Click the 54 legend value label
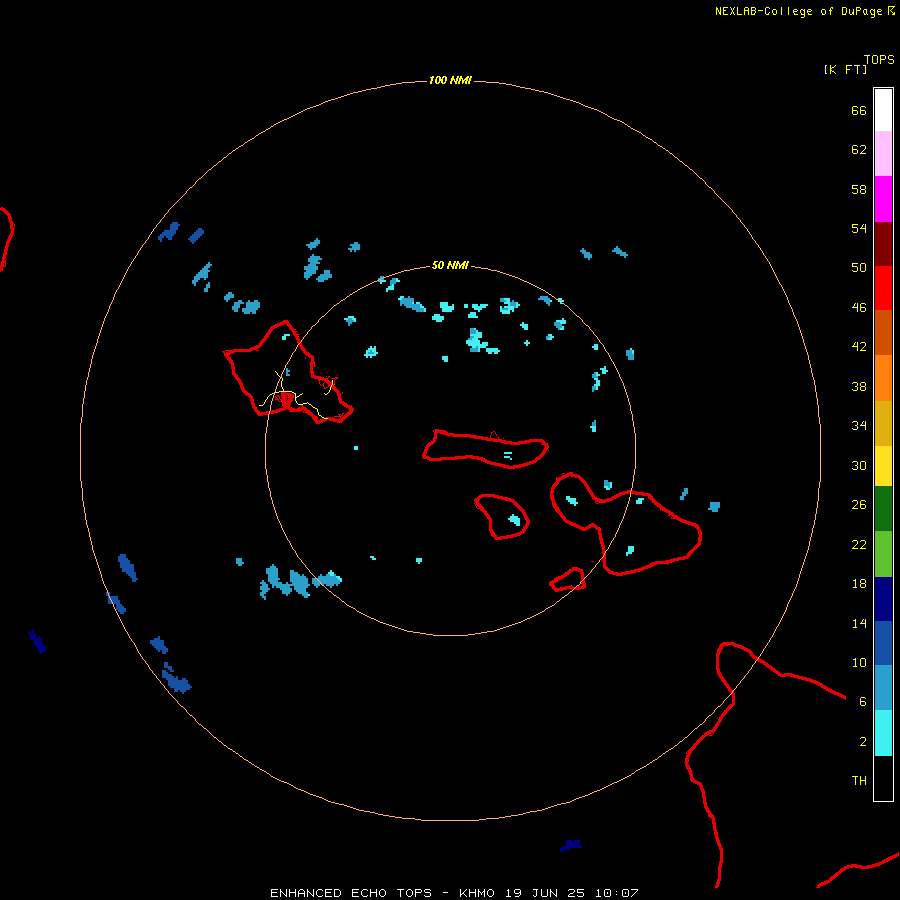This screenshot has height=900, width=900. [x=859, y=228]
